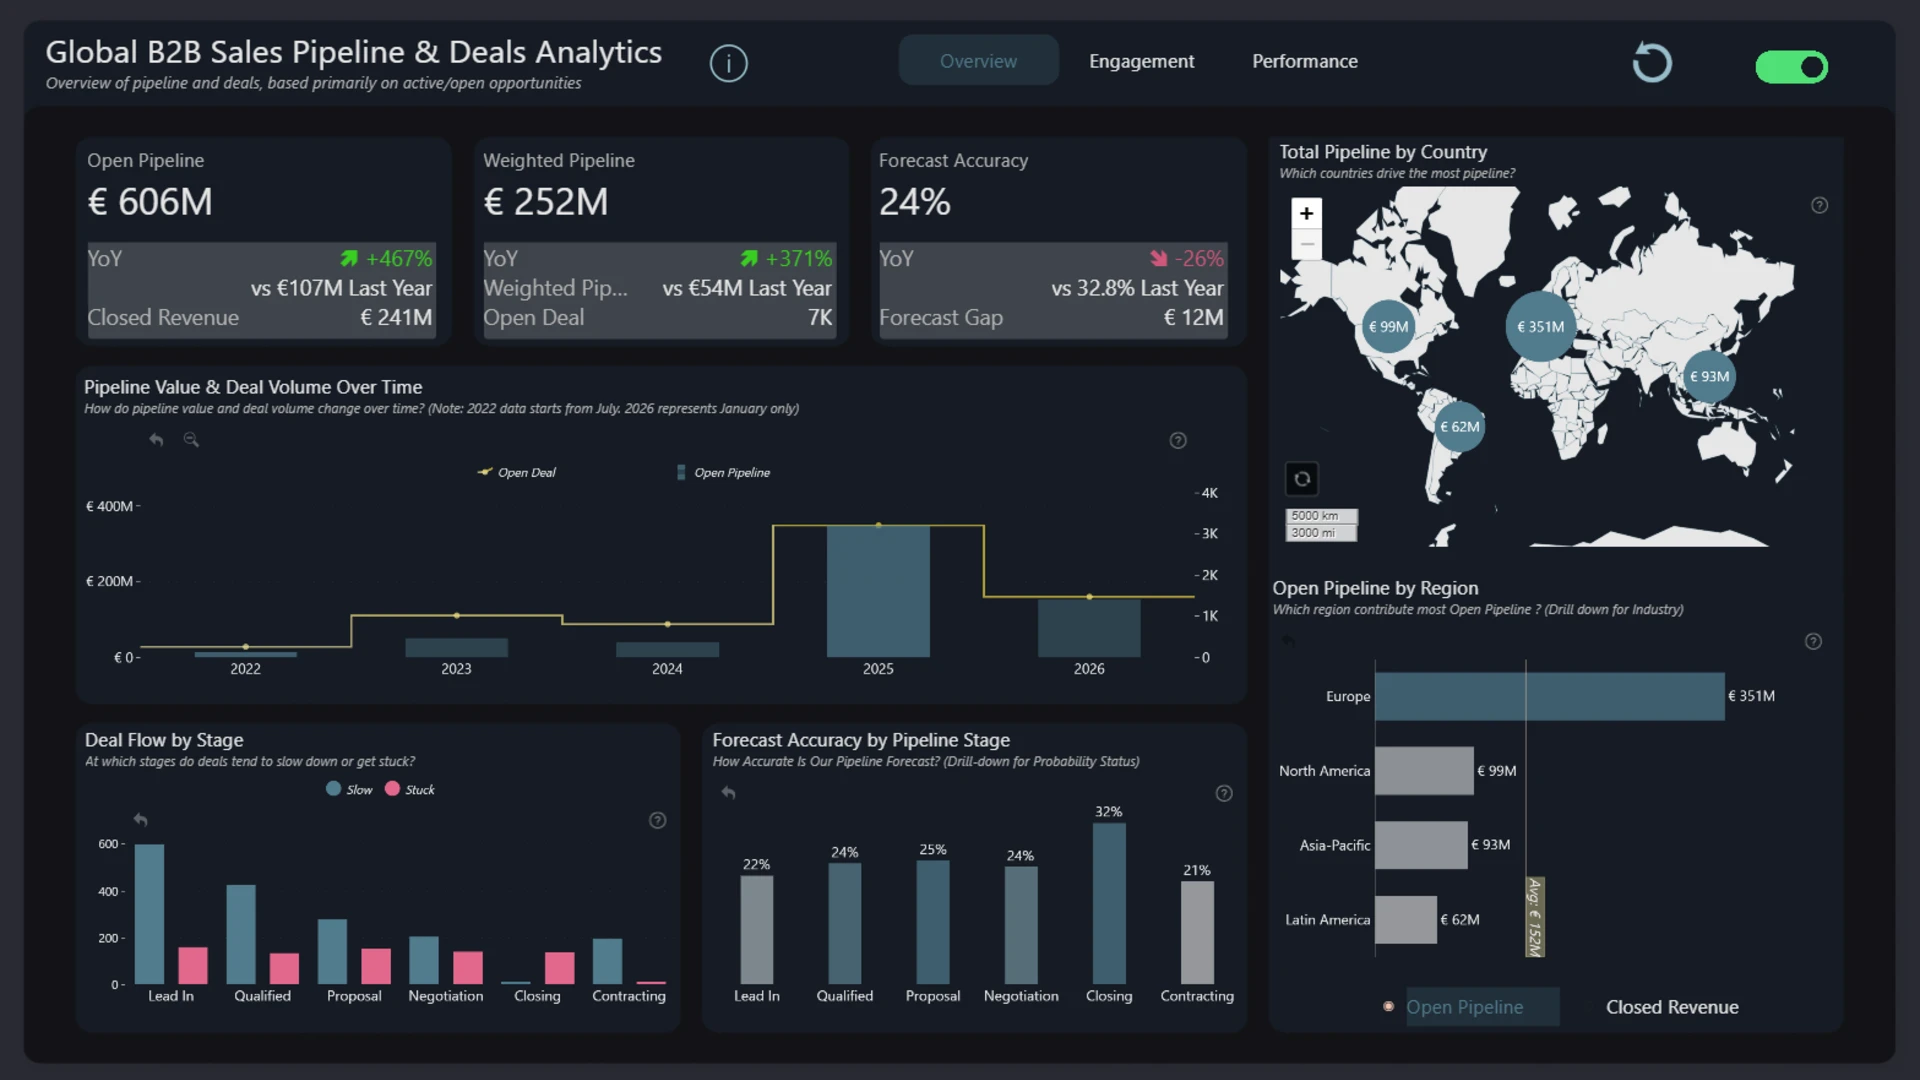Drill up in Forecast Accuracy by Stage chart
This screenshot has width=1920, height=1080.
tap(728, 793)
